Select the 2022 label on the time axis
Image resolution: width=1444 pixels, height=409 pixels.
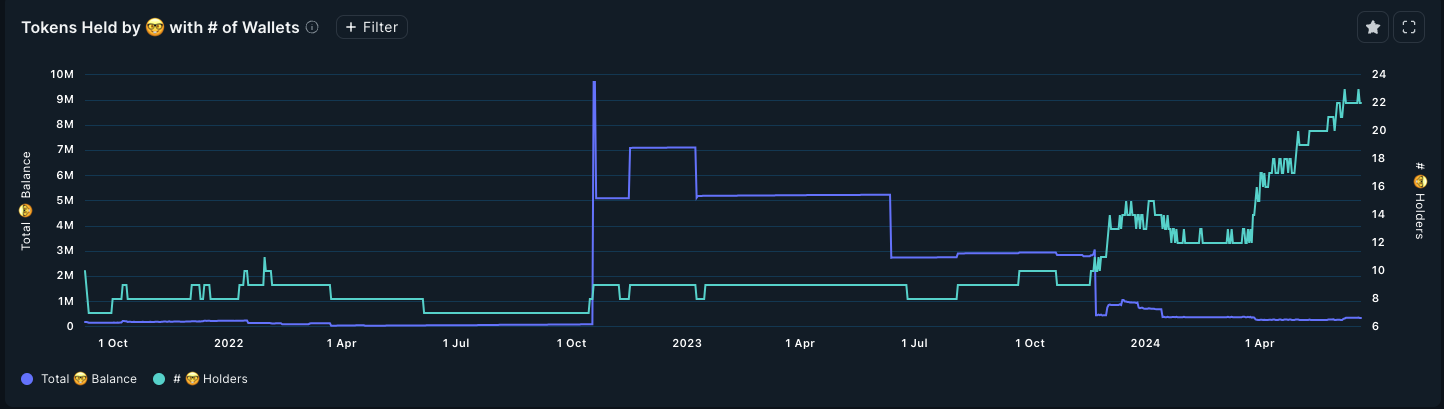(229, 343)
